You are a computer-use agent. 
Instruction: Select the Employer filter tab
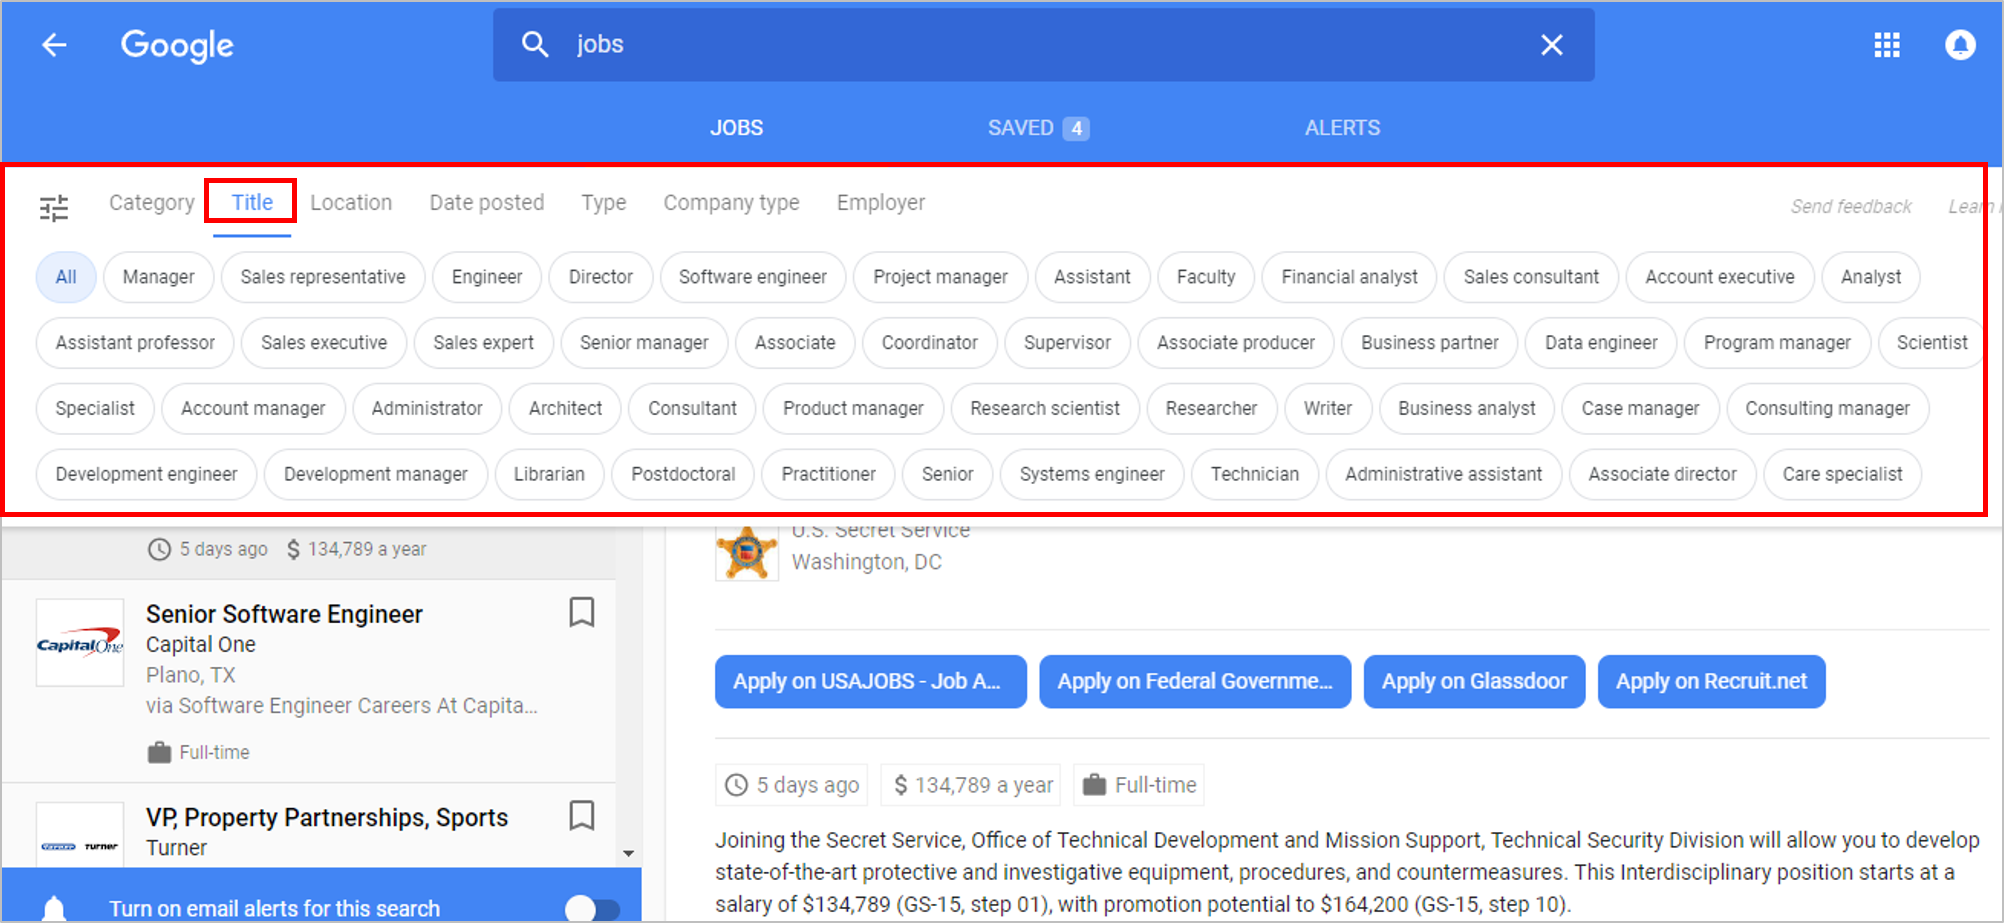[881, 203]
